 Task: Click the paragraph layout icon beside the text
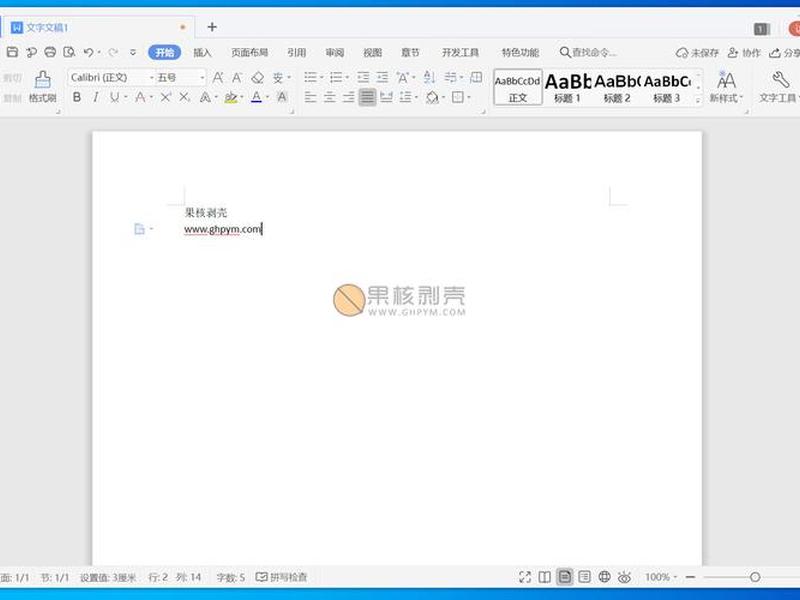[139, 229]
